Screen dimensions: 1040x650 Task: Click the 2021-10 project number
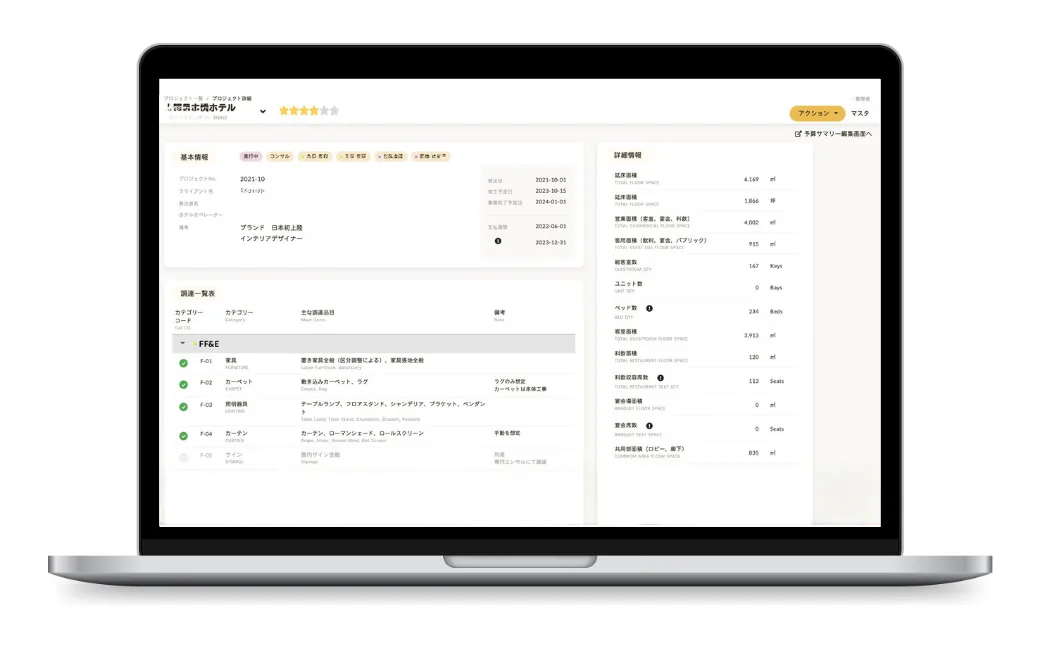(252, 179)
